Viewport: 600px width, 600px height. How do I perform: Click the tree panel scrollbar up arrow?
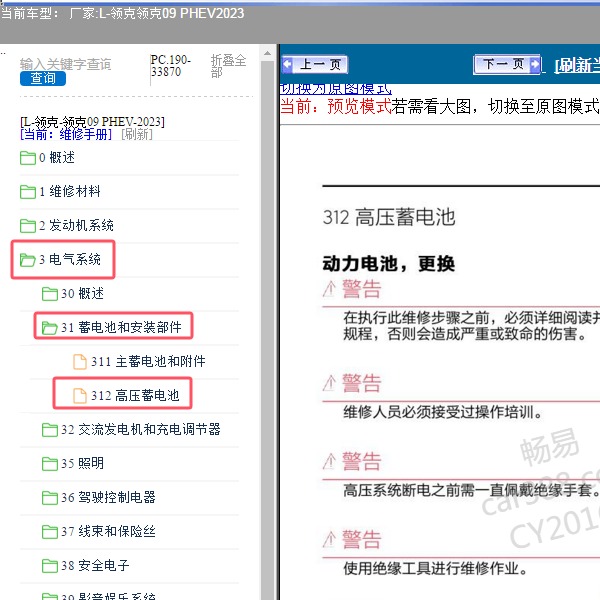click(x=267, y=54)
